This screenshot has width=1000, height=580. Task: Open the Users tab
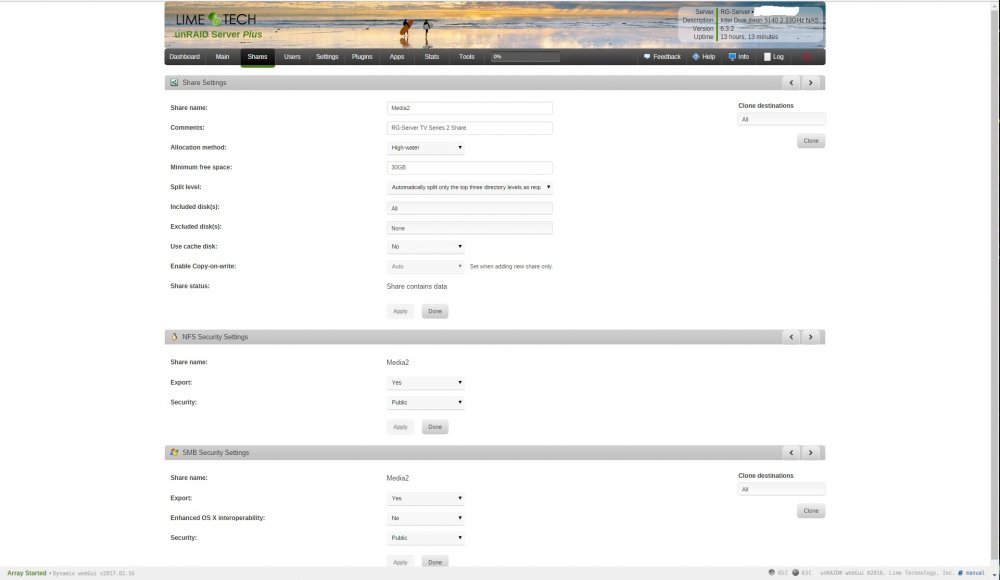coord(292,57)
